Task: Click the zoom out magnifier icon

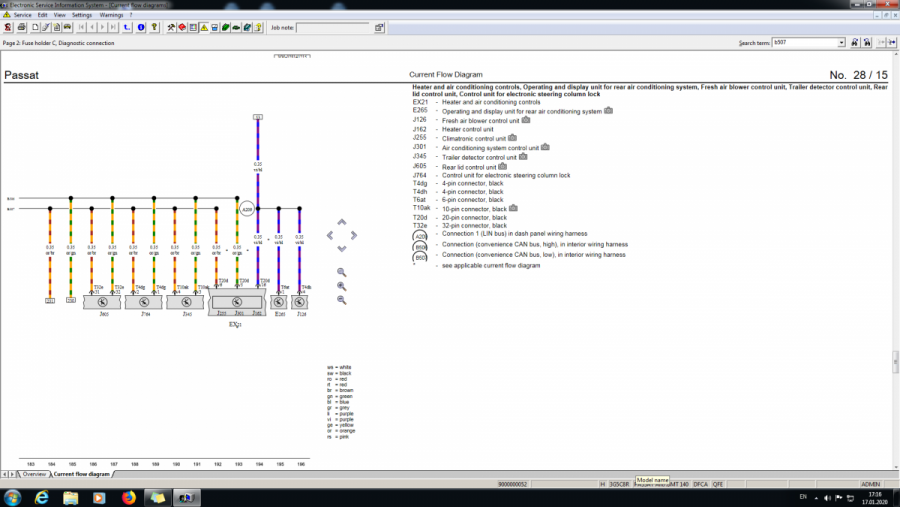Action: (342, 300)
